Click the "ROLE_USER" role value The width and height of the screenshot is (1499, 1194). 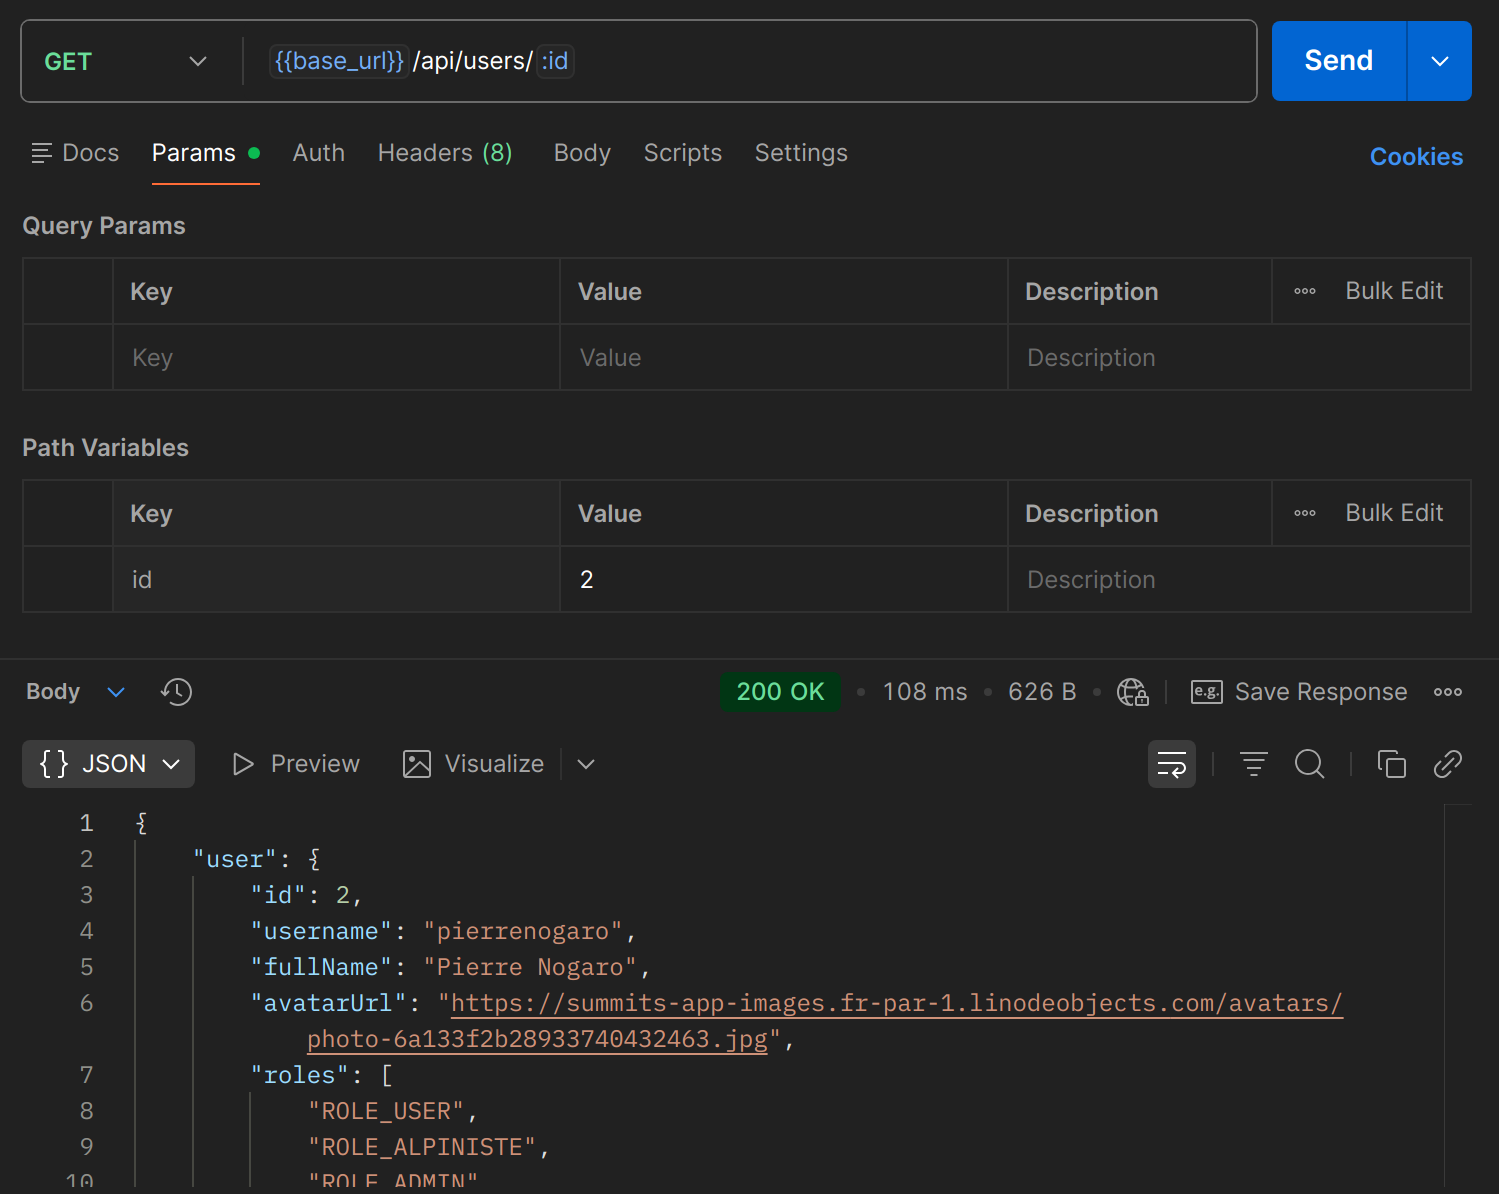386,1111
